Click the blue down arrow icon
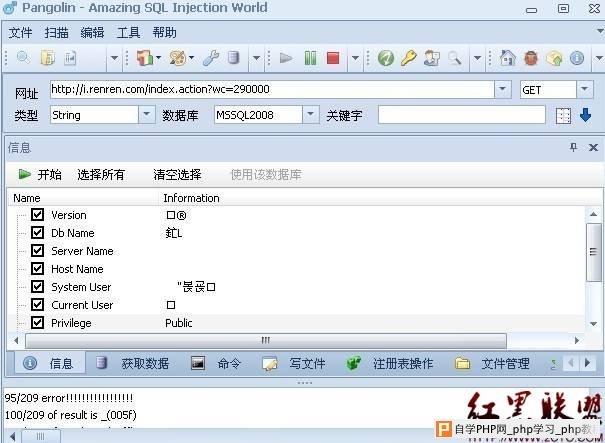This screenshot has height=443, width=605. pyautogui.click(x=585, y=115)
